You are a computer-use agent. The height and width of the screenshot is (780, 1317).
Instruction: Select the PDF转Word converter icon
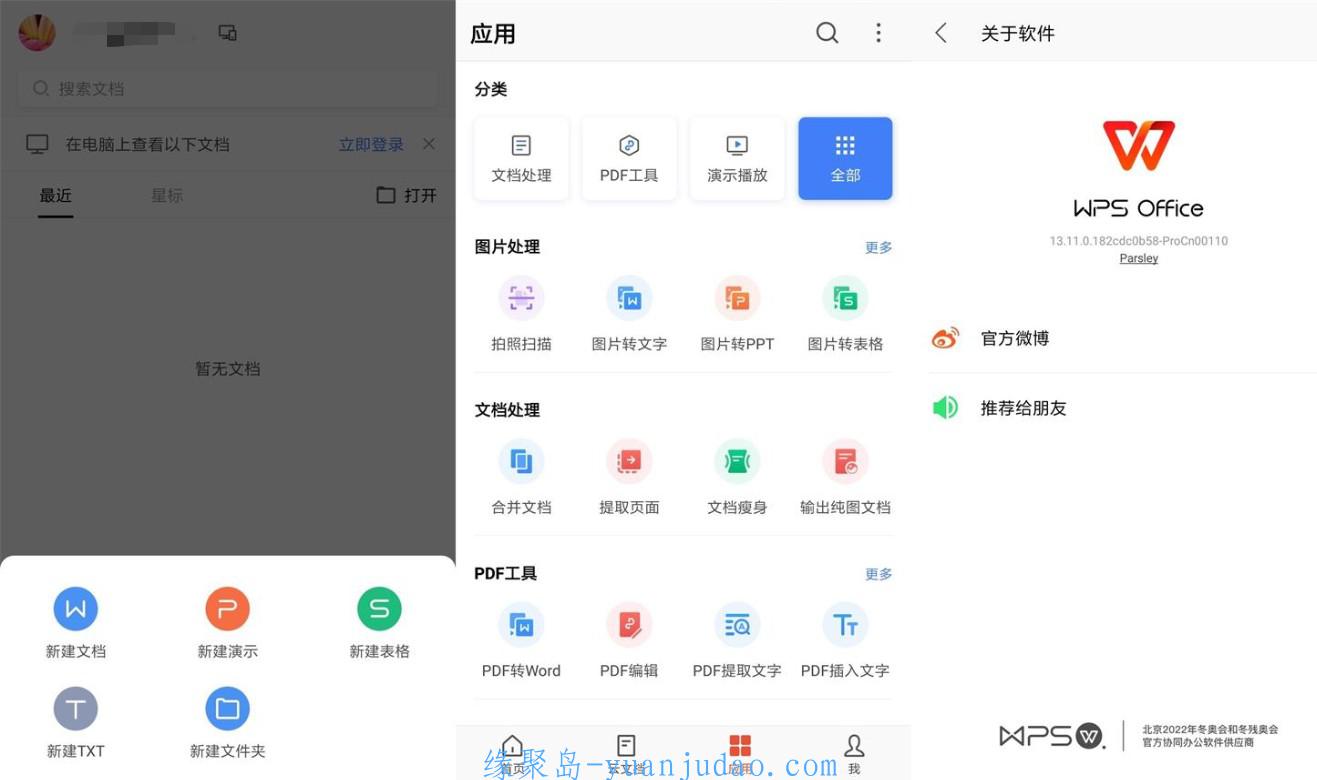pos(521,625)
